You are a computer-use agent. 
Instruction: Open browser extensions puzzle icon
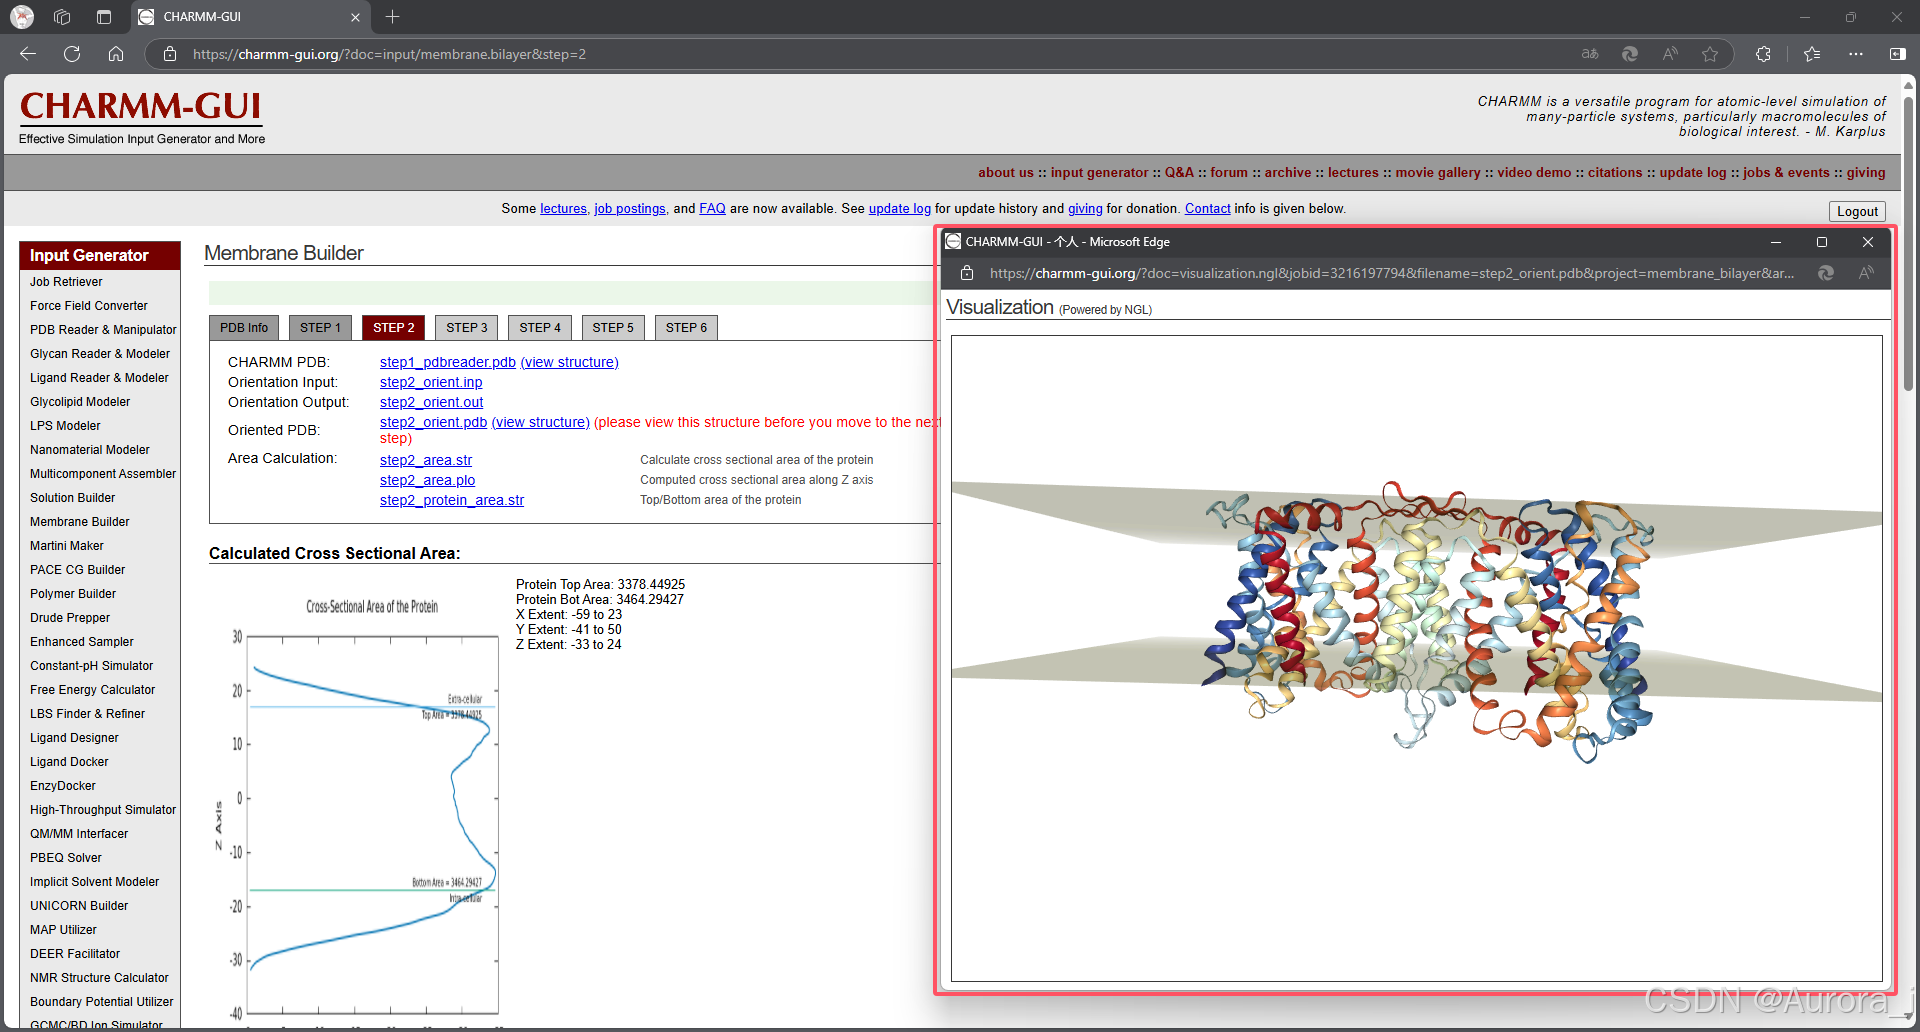[x=1763, y=54]
